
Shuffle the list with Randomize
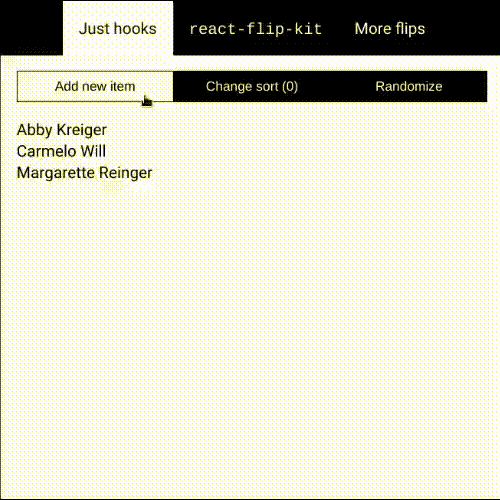[x=409, y=86]
